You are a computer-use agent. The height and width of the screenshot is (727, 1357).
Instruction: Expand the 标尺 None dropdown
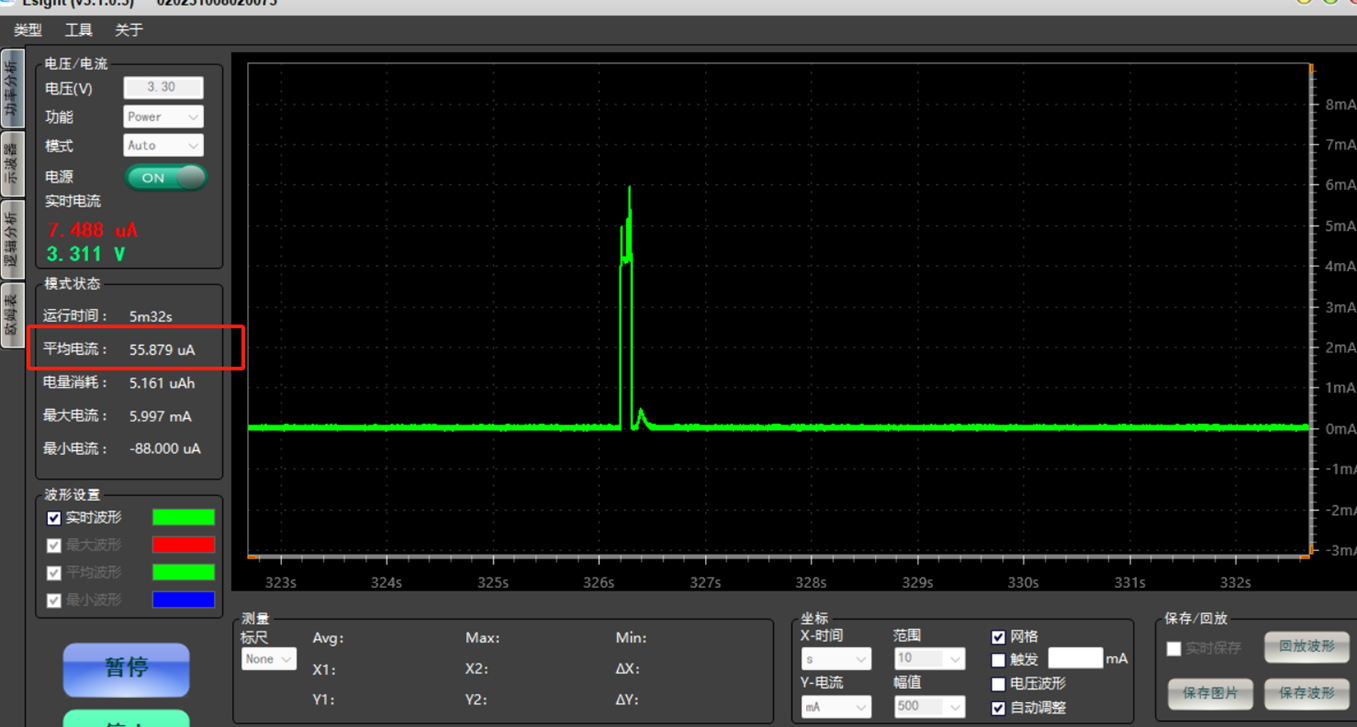tap(268, 659)
